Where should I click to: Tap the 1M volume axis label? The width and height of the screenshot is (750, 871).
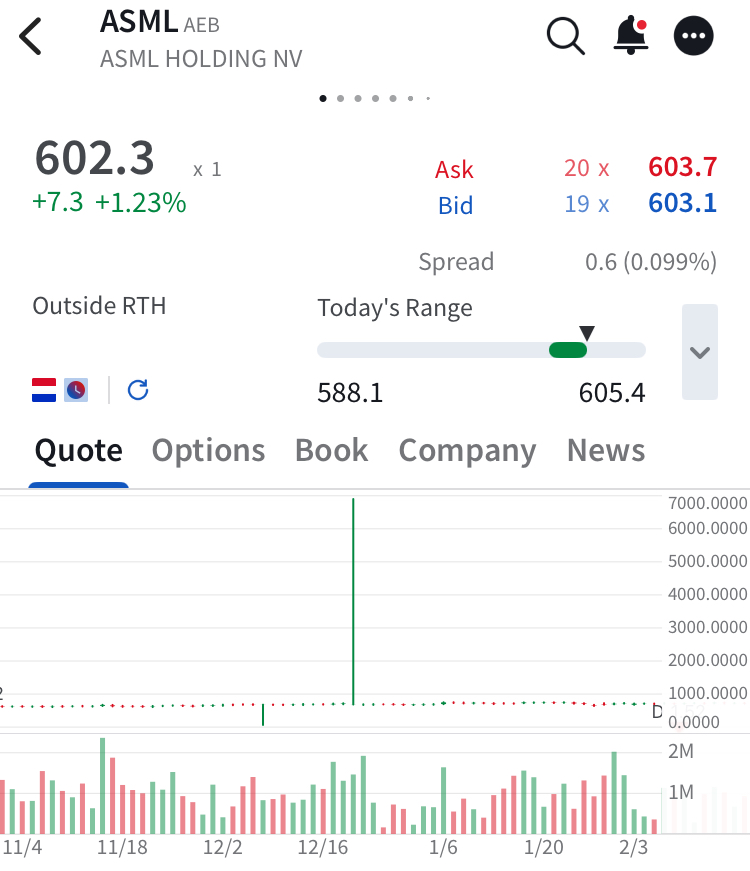[x=681, y=792]
